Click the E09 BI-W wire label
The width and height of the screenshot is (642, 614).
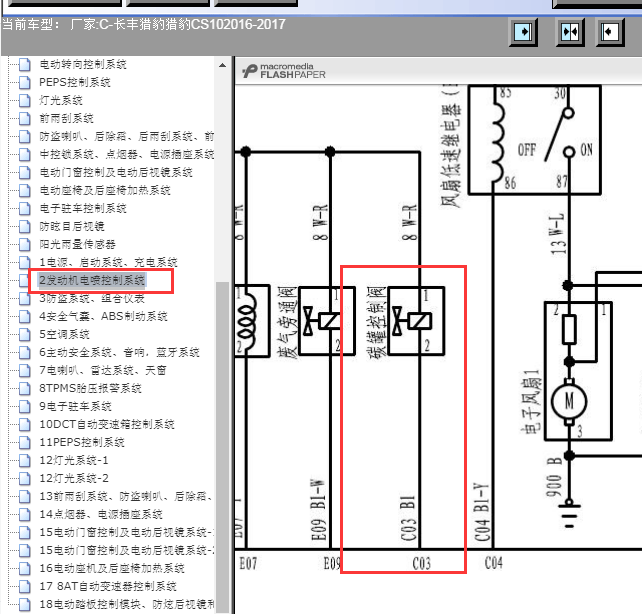[319, 510]
